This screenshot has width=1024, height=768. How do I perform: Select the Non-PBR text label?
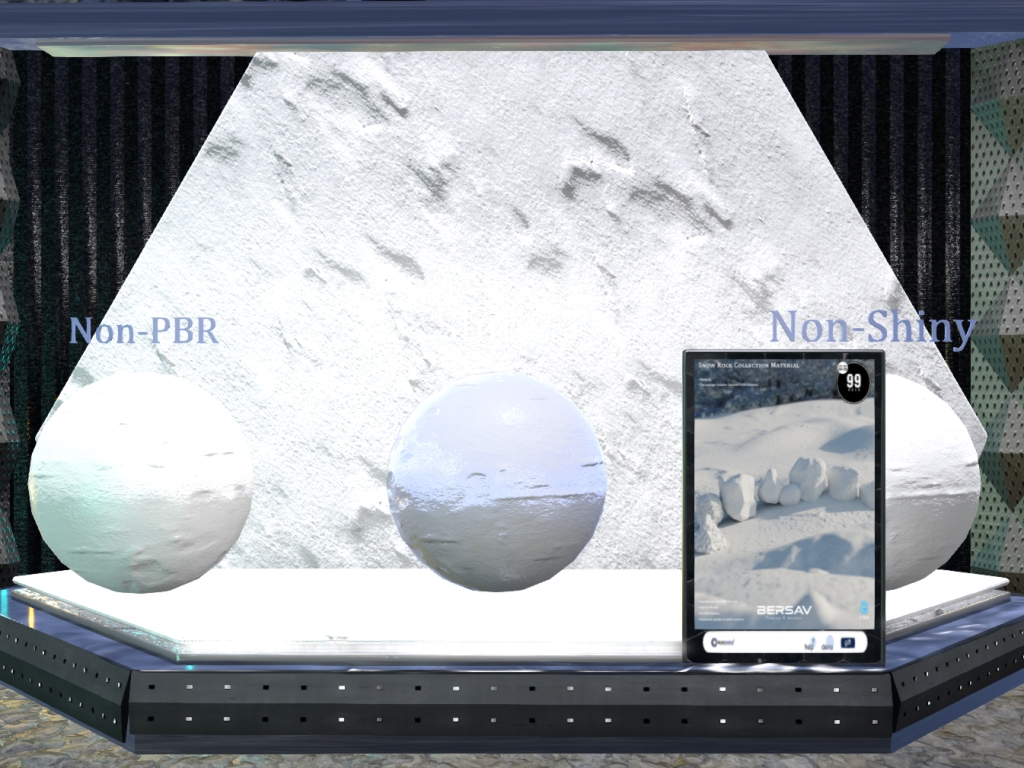pyautogui.click(x=143, y=329)
